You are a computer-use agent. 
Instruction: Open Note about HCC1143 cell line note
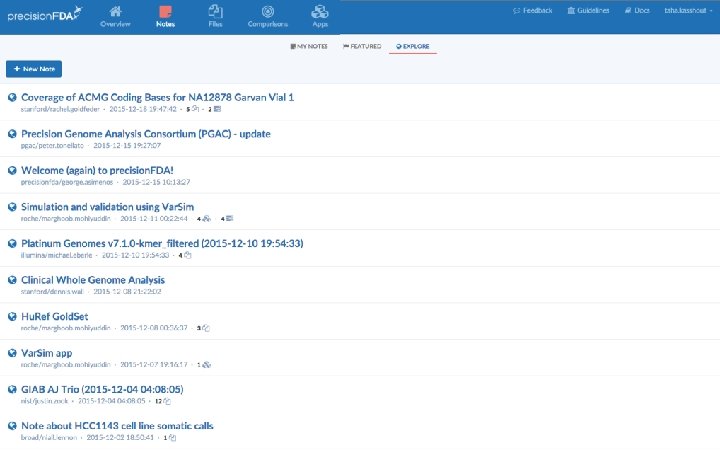117,426
